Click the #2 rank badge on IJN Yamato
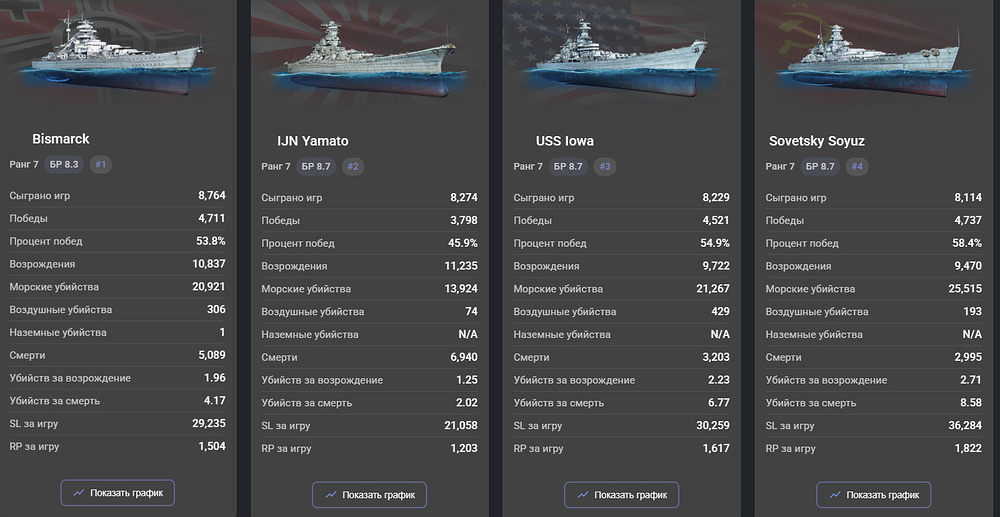Image resolution: width=1000 pixels, height=517 pixels. point(353,167)
